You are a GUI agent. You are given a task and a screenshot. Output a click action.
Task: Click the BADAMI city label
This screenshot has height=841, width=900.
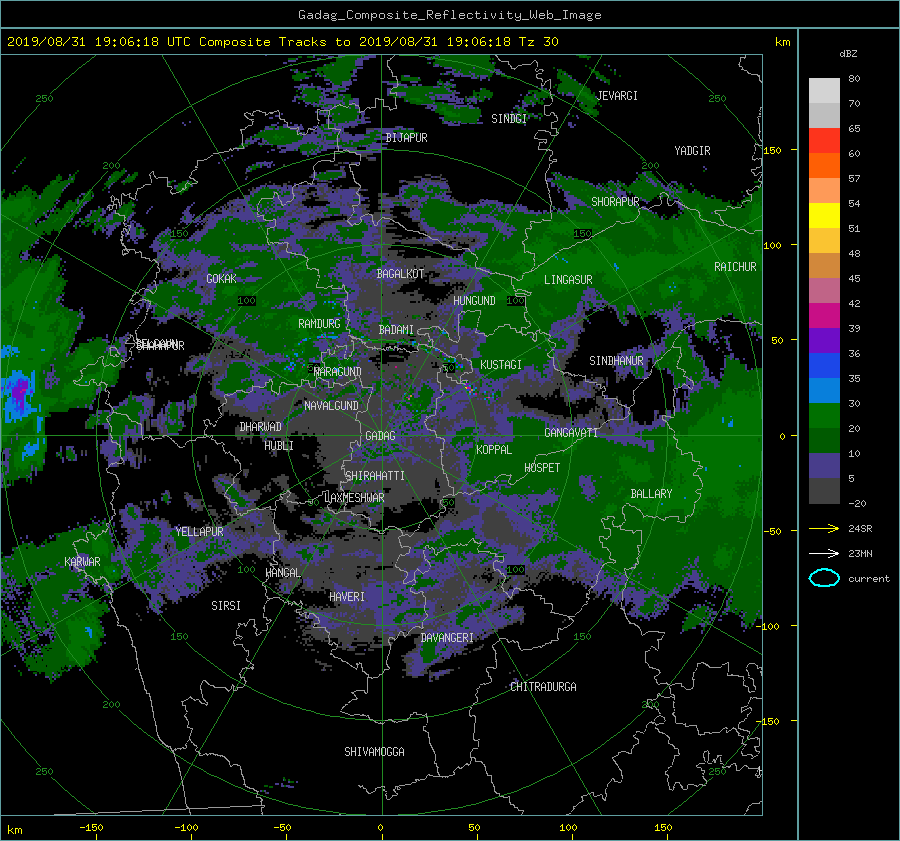pyautogui.click(x=396, y=330)
